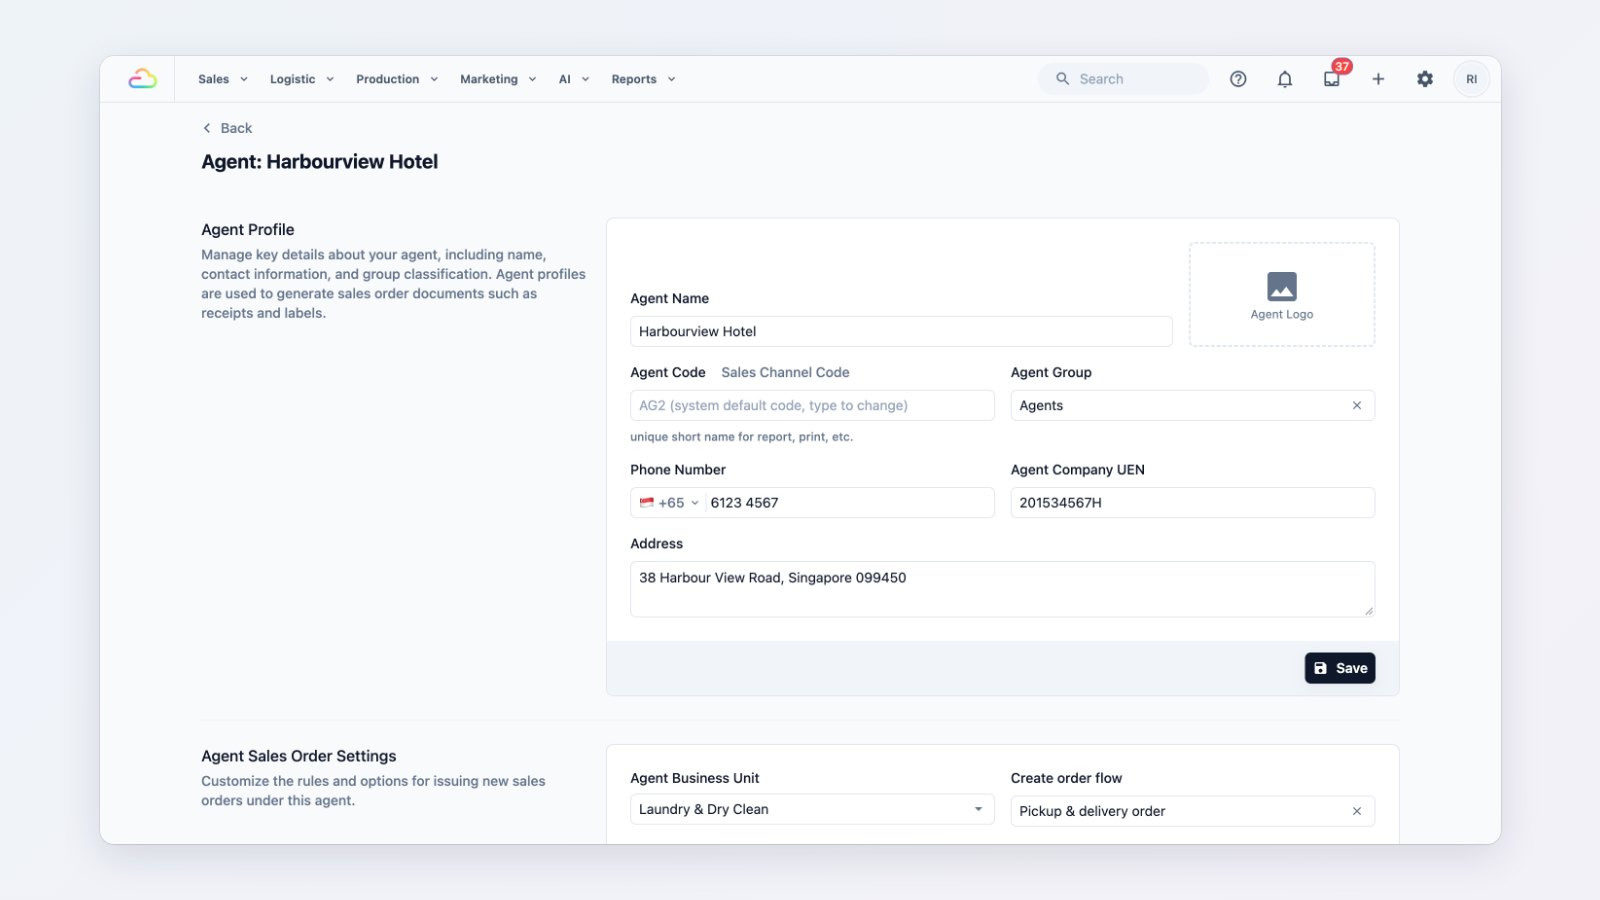
Task: Select the Agent Code tab
Action: (x=668, y=372)
